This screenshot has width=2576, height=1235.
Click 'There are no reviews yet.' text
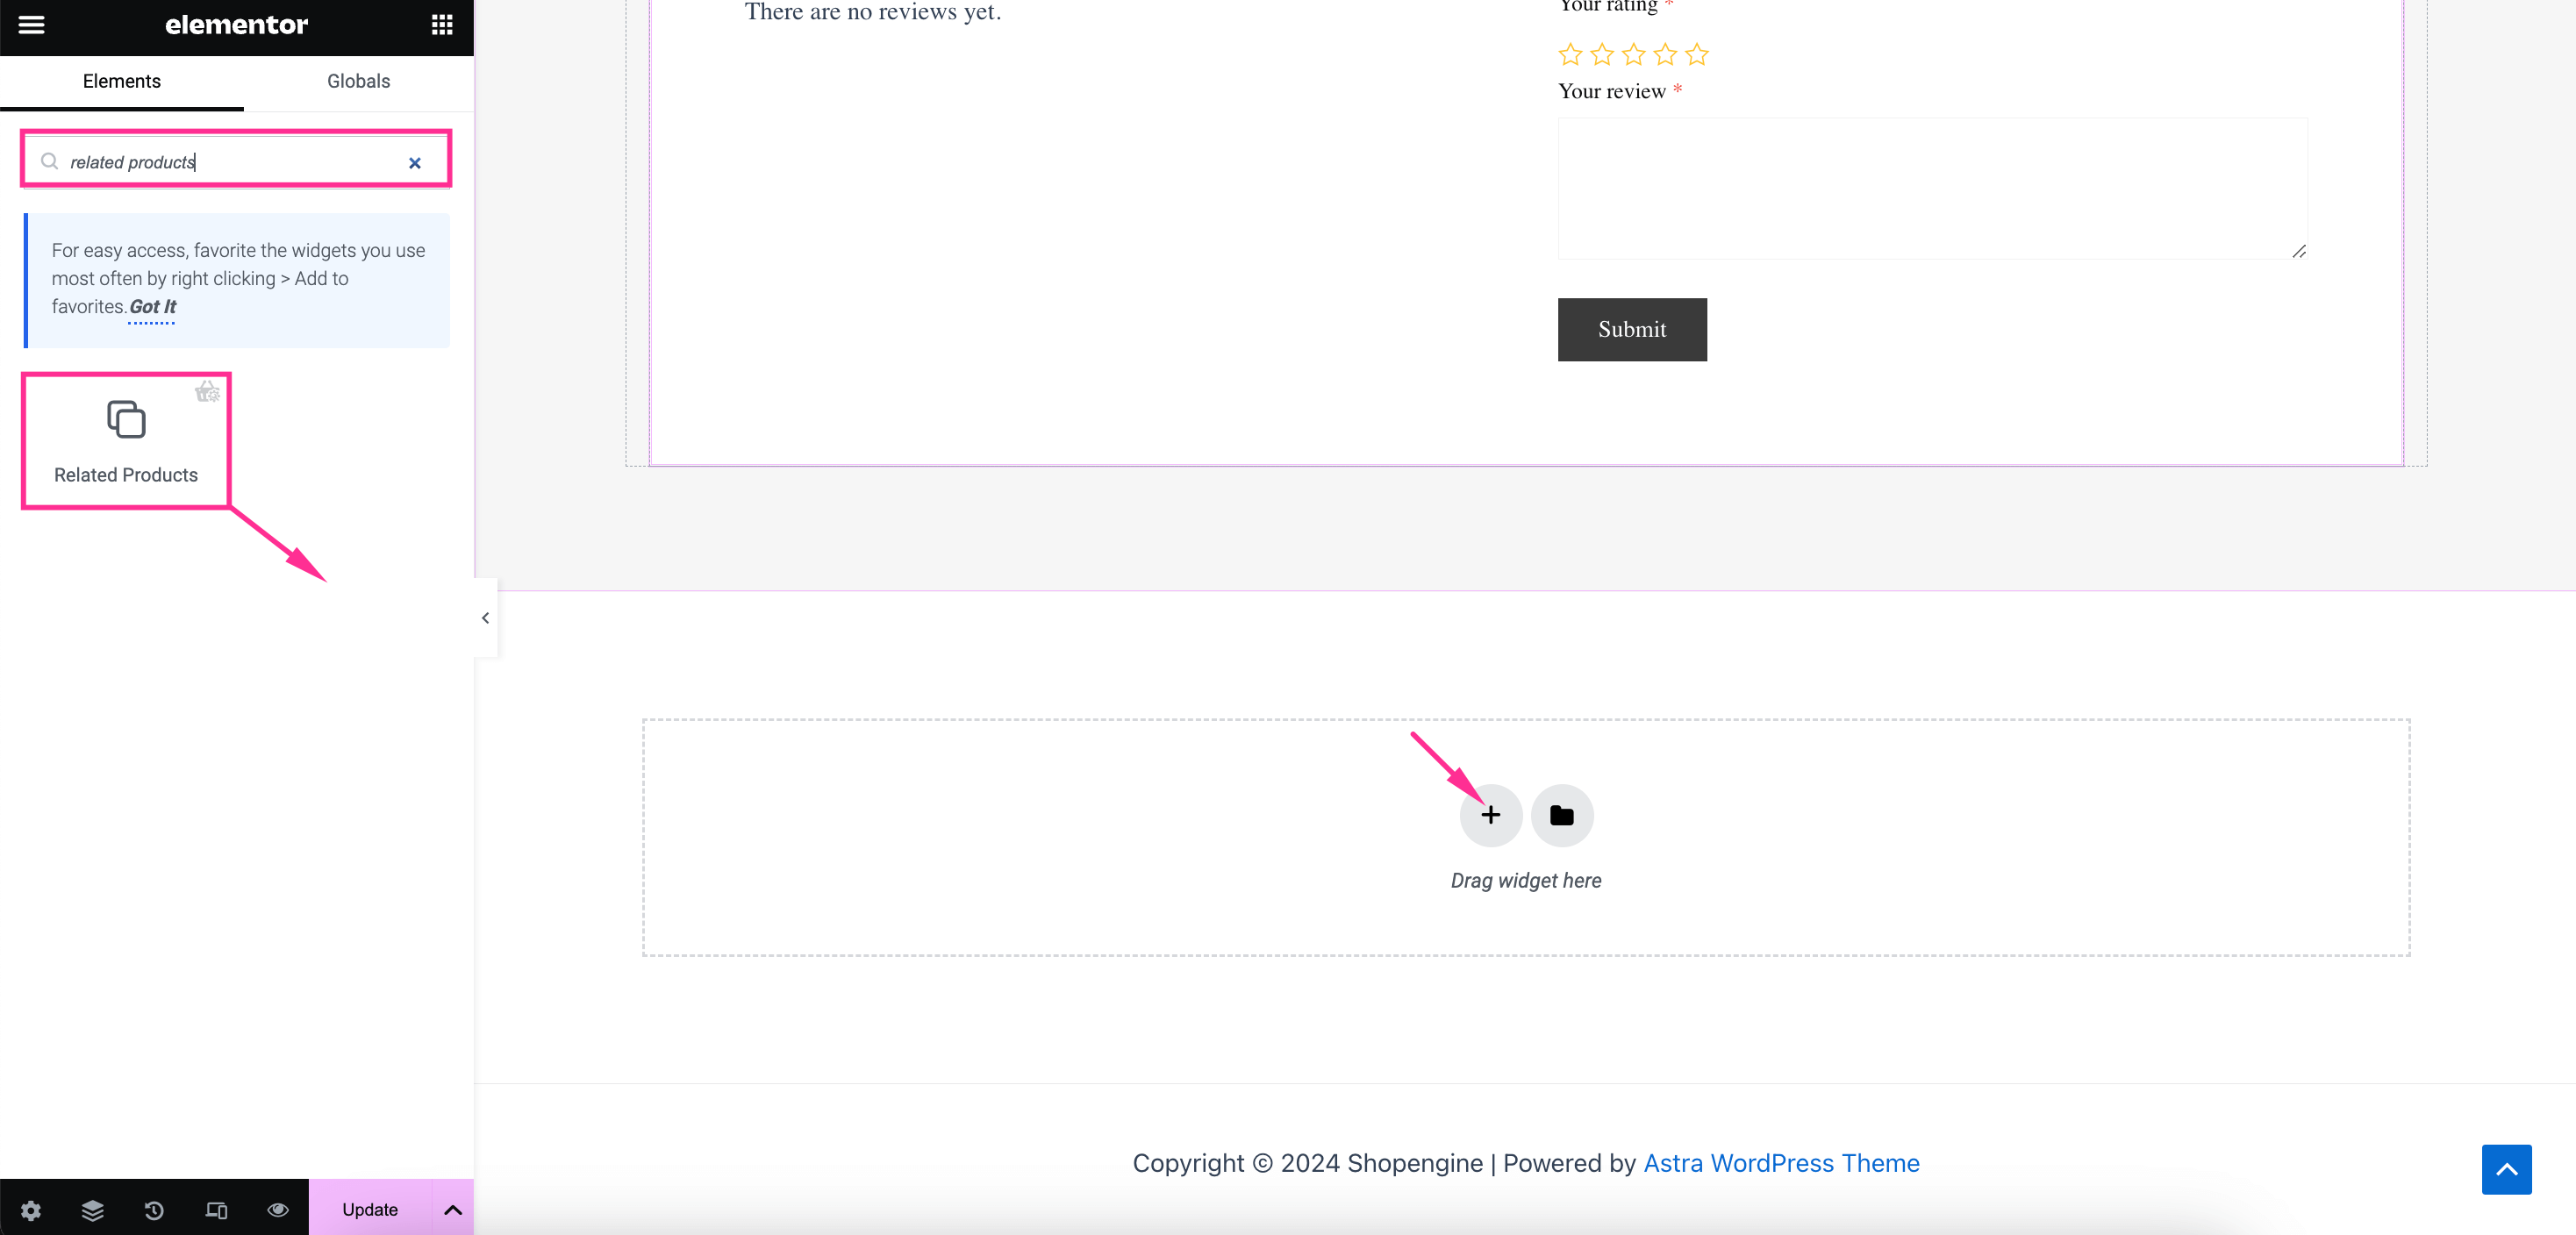point(873,12)
